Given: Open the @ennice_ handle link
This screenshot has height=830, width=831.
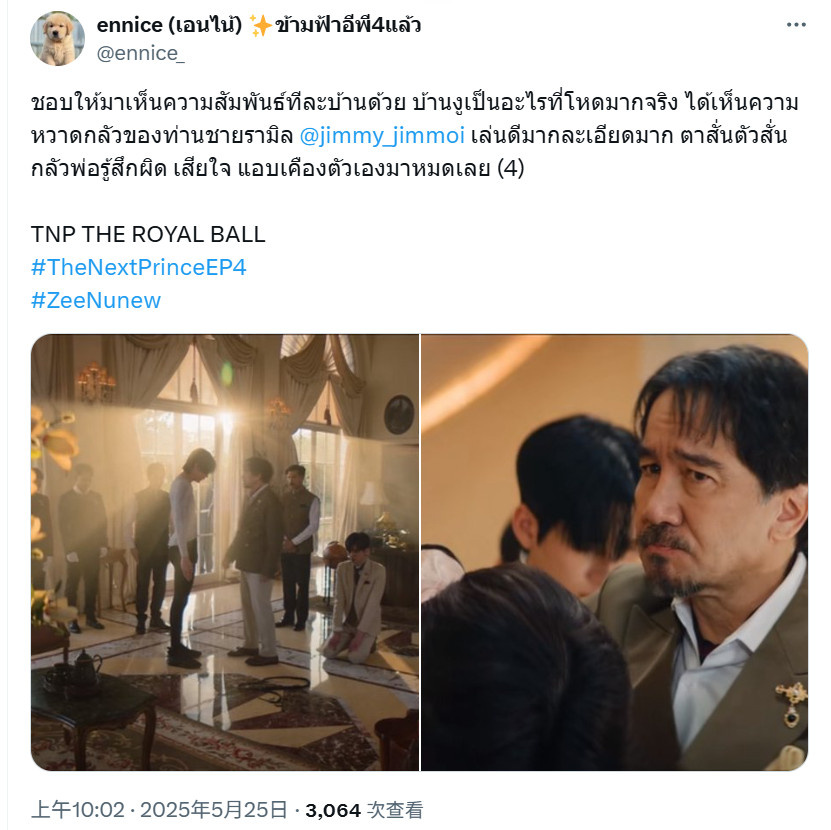Looking at the screenshot, I should [140, 53].
